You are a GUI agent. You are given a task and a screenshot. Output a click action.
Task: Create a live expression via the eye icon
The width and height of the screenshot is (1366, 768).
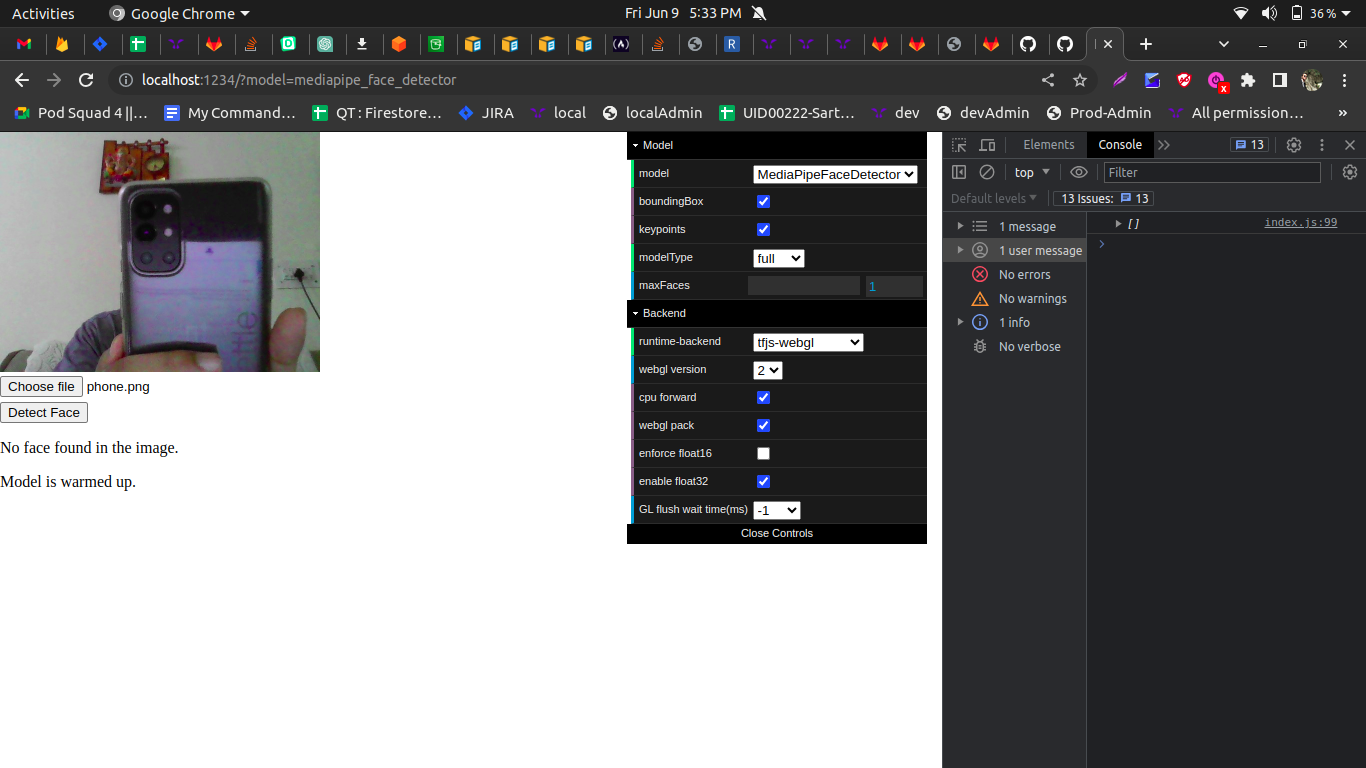coord(1078,172)
